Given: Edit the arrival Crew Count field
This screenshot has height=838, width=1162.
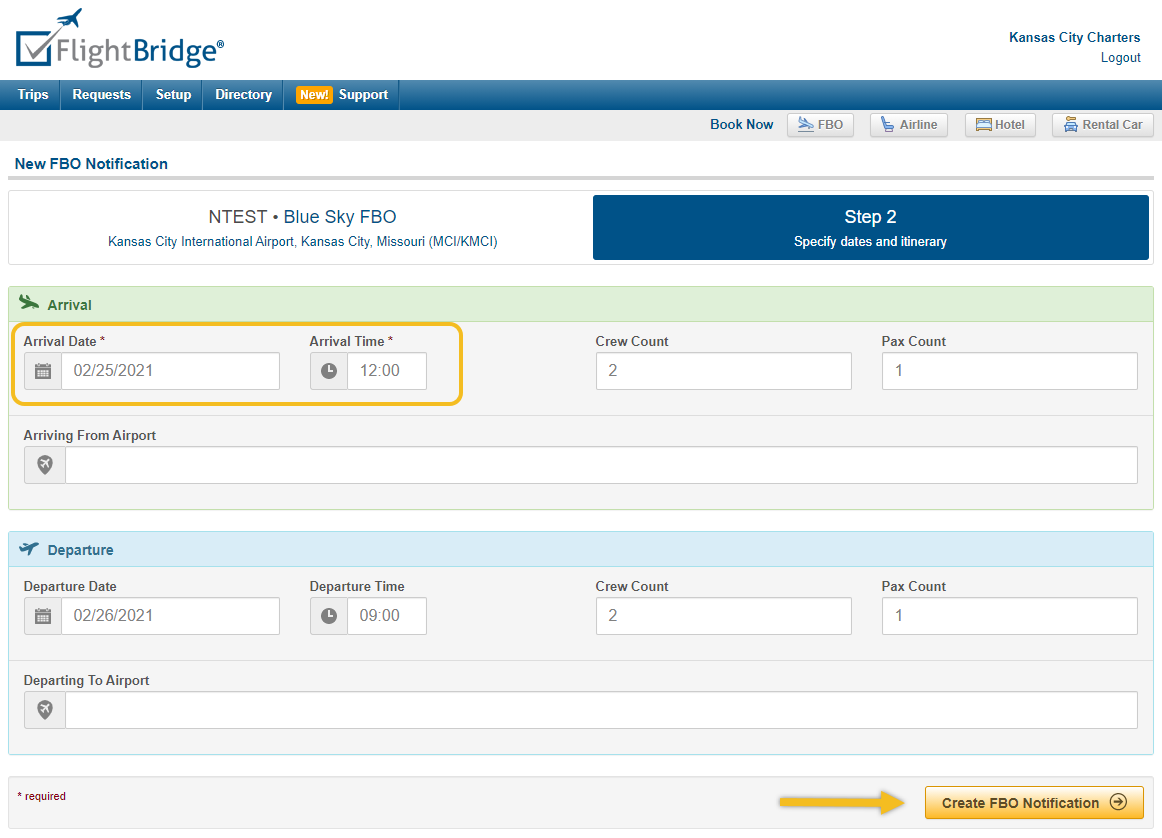Looking at the screenshot, I should tap(723, 371).
